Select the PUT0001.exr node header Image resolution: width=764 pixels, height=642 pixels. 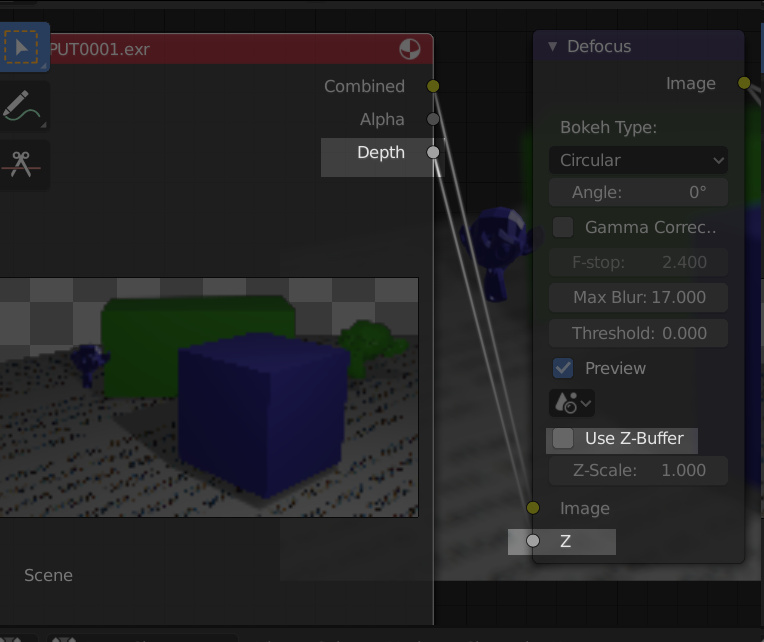[x=241, y=49]
